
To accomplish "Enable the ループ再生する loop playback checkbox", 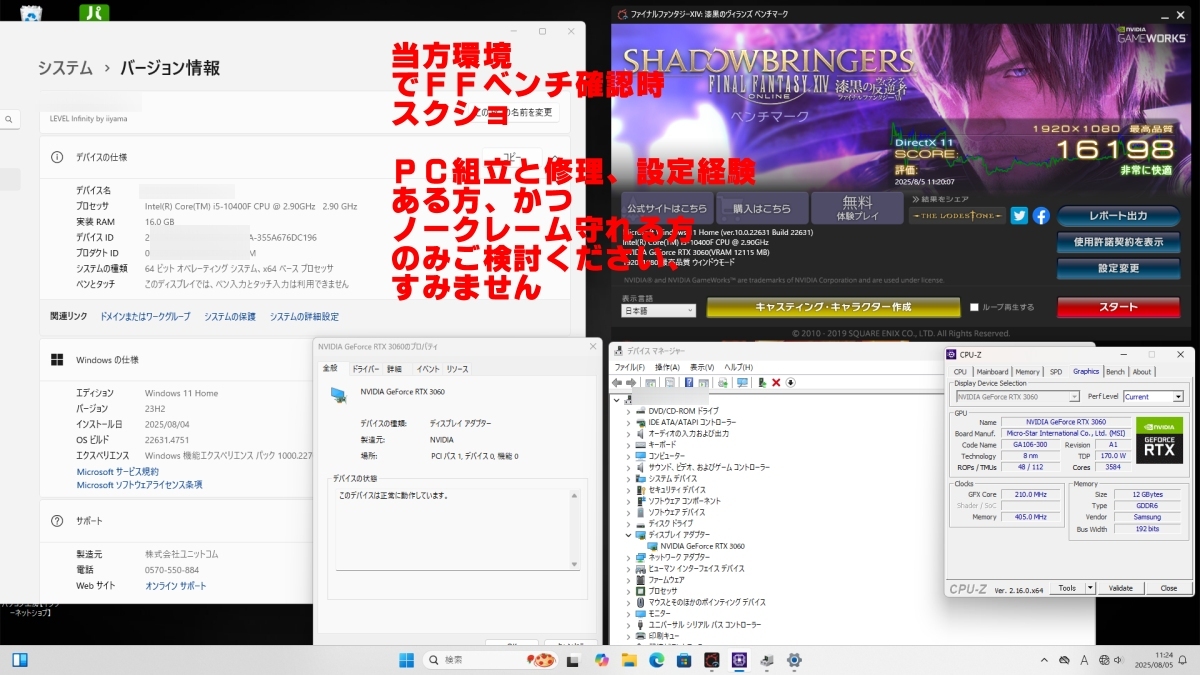I will [975, 307].
